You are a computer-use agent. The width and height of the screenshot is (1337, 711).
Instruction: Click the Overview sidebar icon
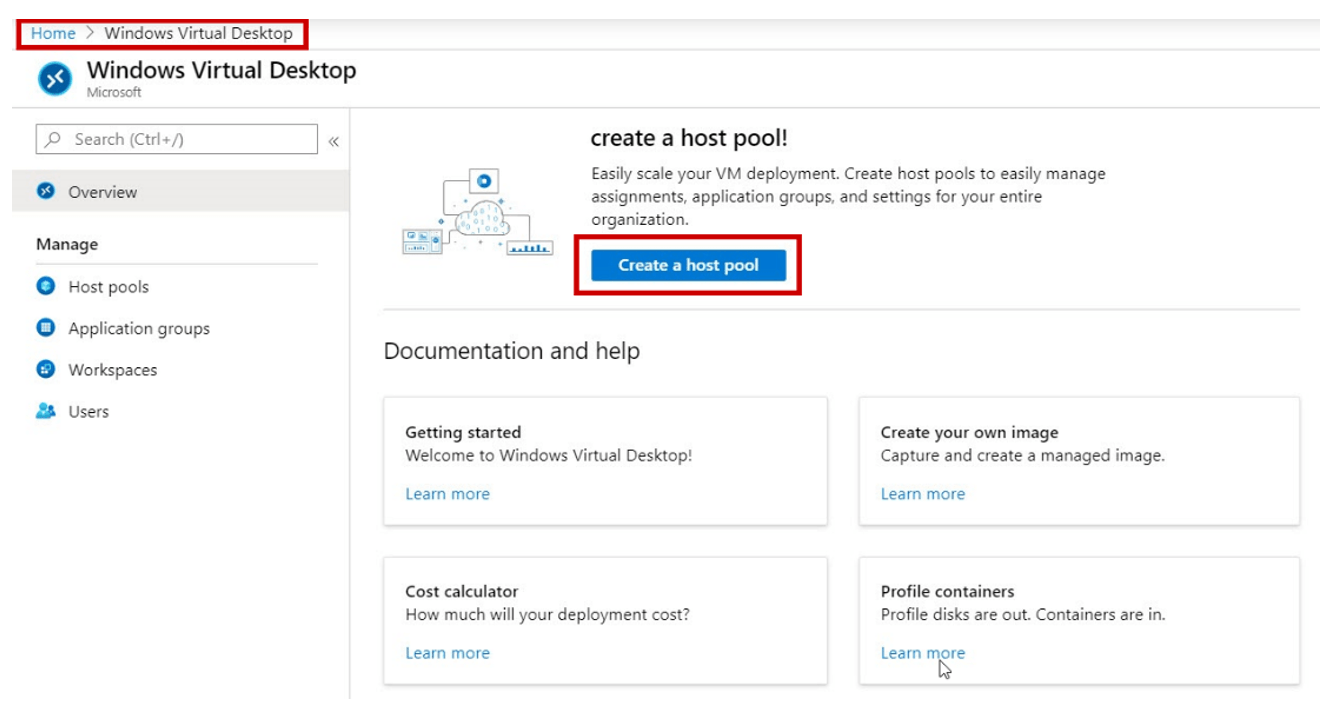click(45, 191)
